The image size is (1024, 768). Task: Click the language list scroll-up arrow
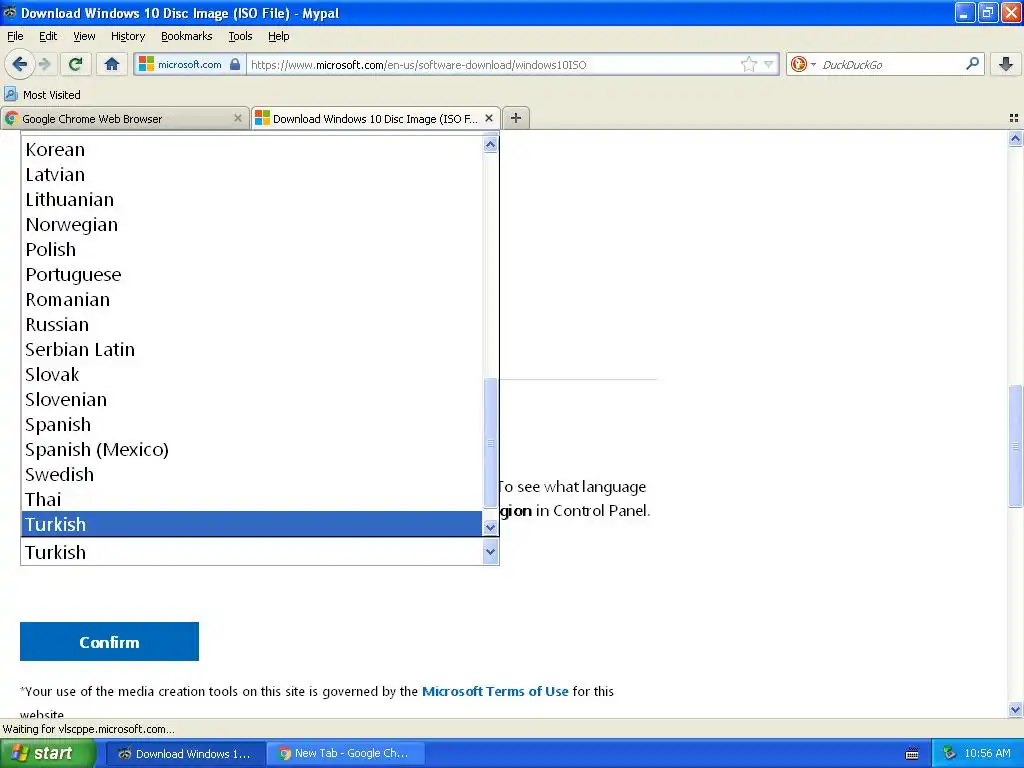[490, 144]
